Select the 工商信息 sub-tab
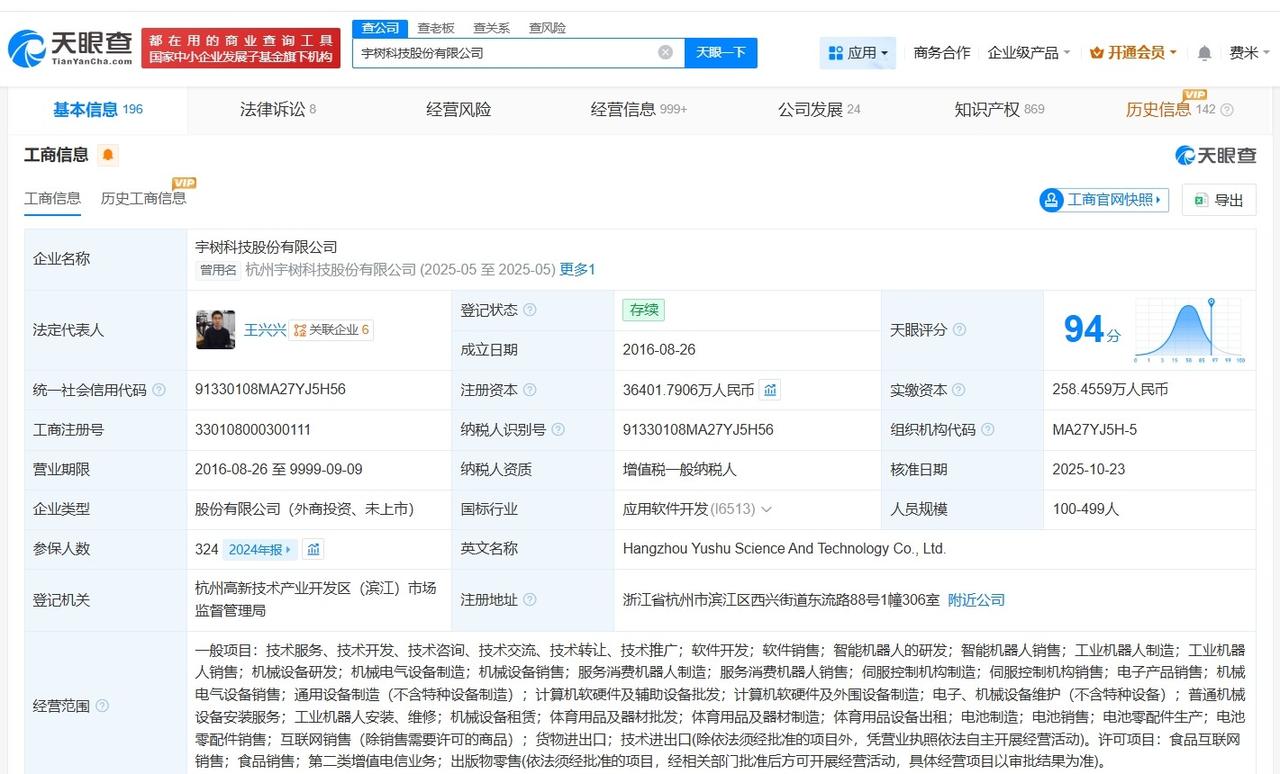Viewport: 1280px width, 774px height. tap(53, 198)
